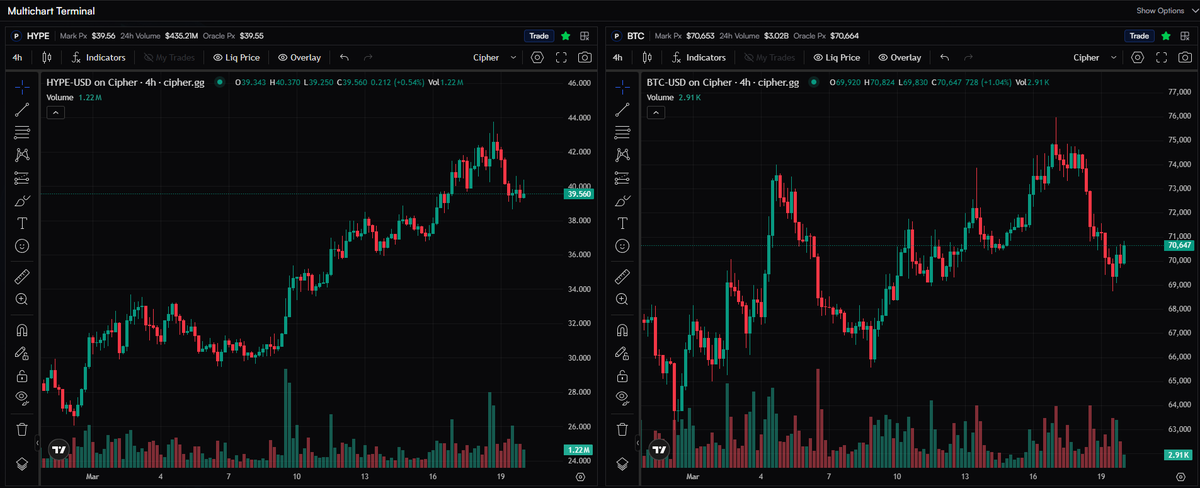The image size is (1200, 488).
Task: Choose the Text tool in BTC chart sidebar
Action: (x=622, y=222)
